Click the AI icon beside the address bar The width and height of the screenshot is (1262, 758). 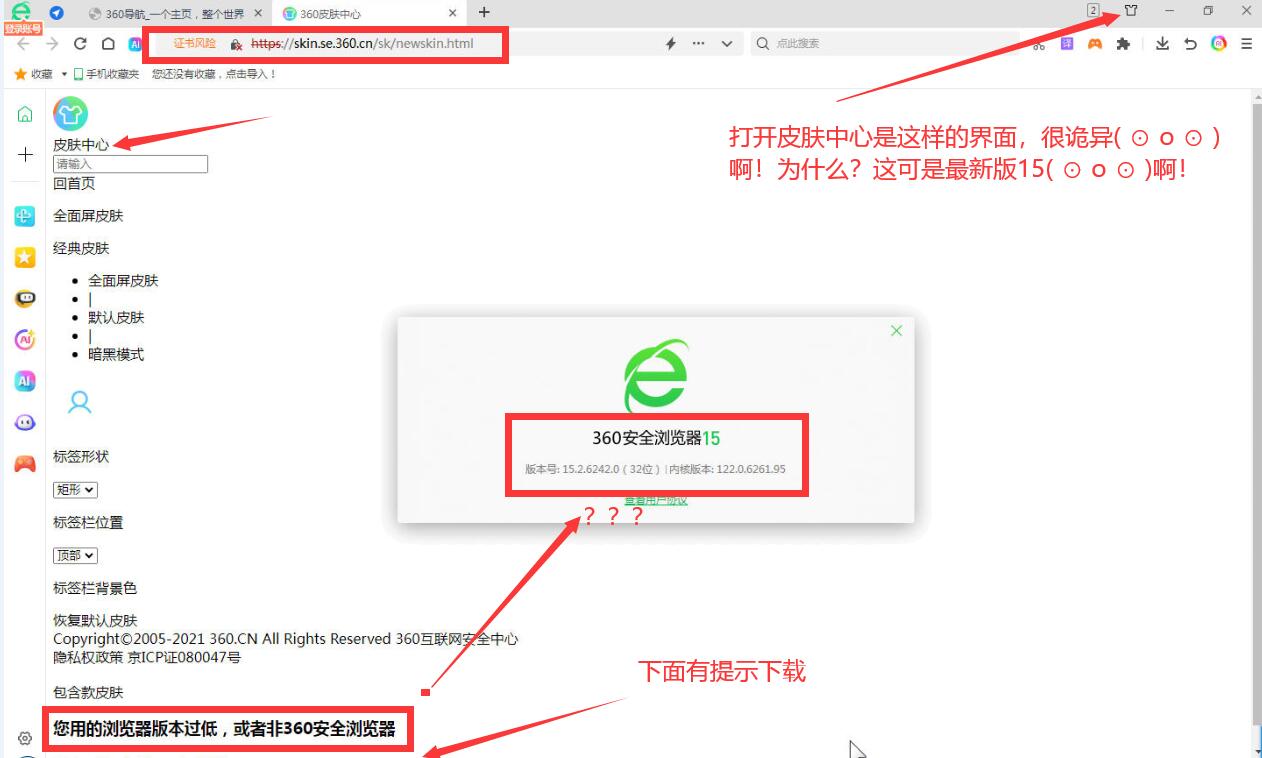tap(135, 44)
